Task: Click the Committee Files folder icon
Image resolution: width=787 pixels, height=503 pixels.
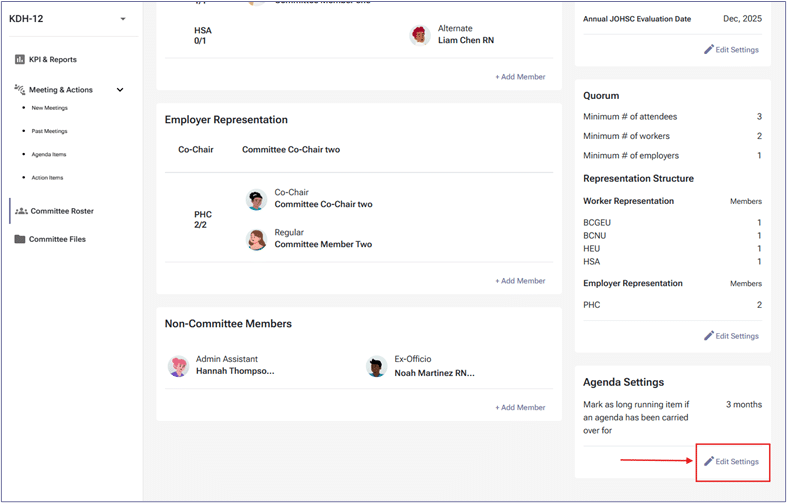Action: 20,240
